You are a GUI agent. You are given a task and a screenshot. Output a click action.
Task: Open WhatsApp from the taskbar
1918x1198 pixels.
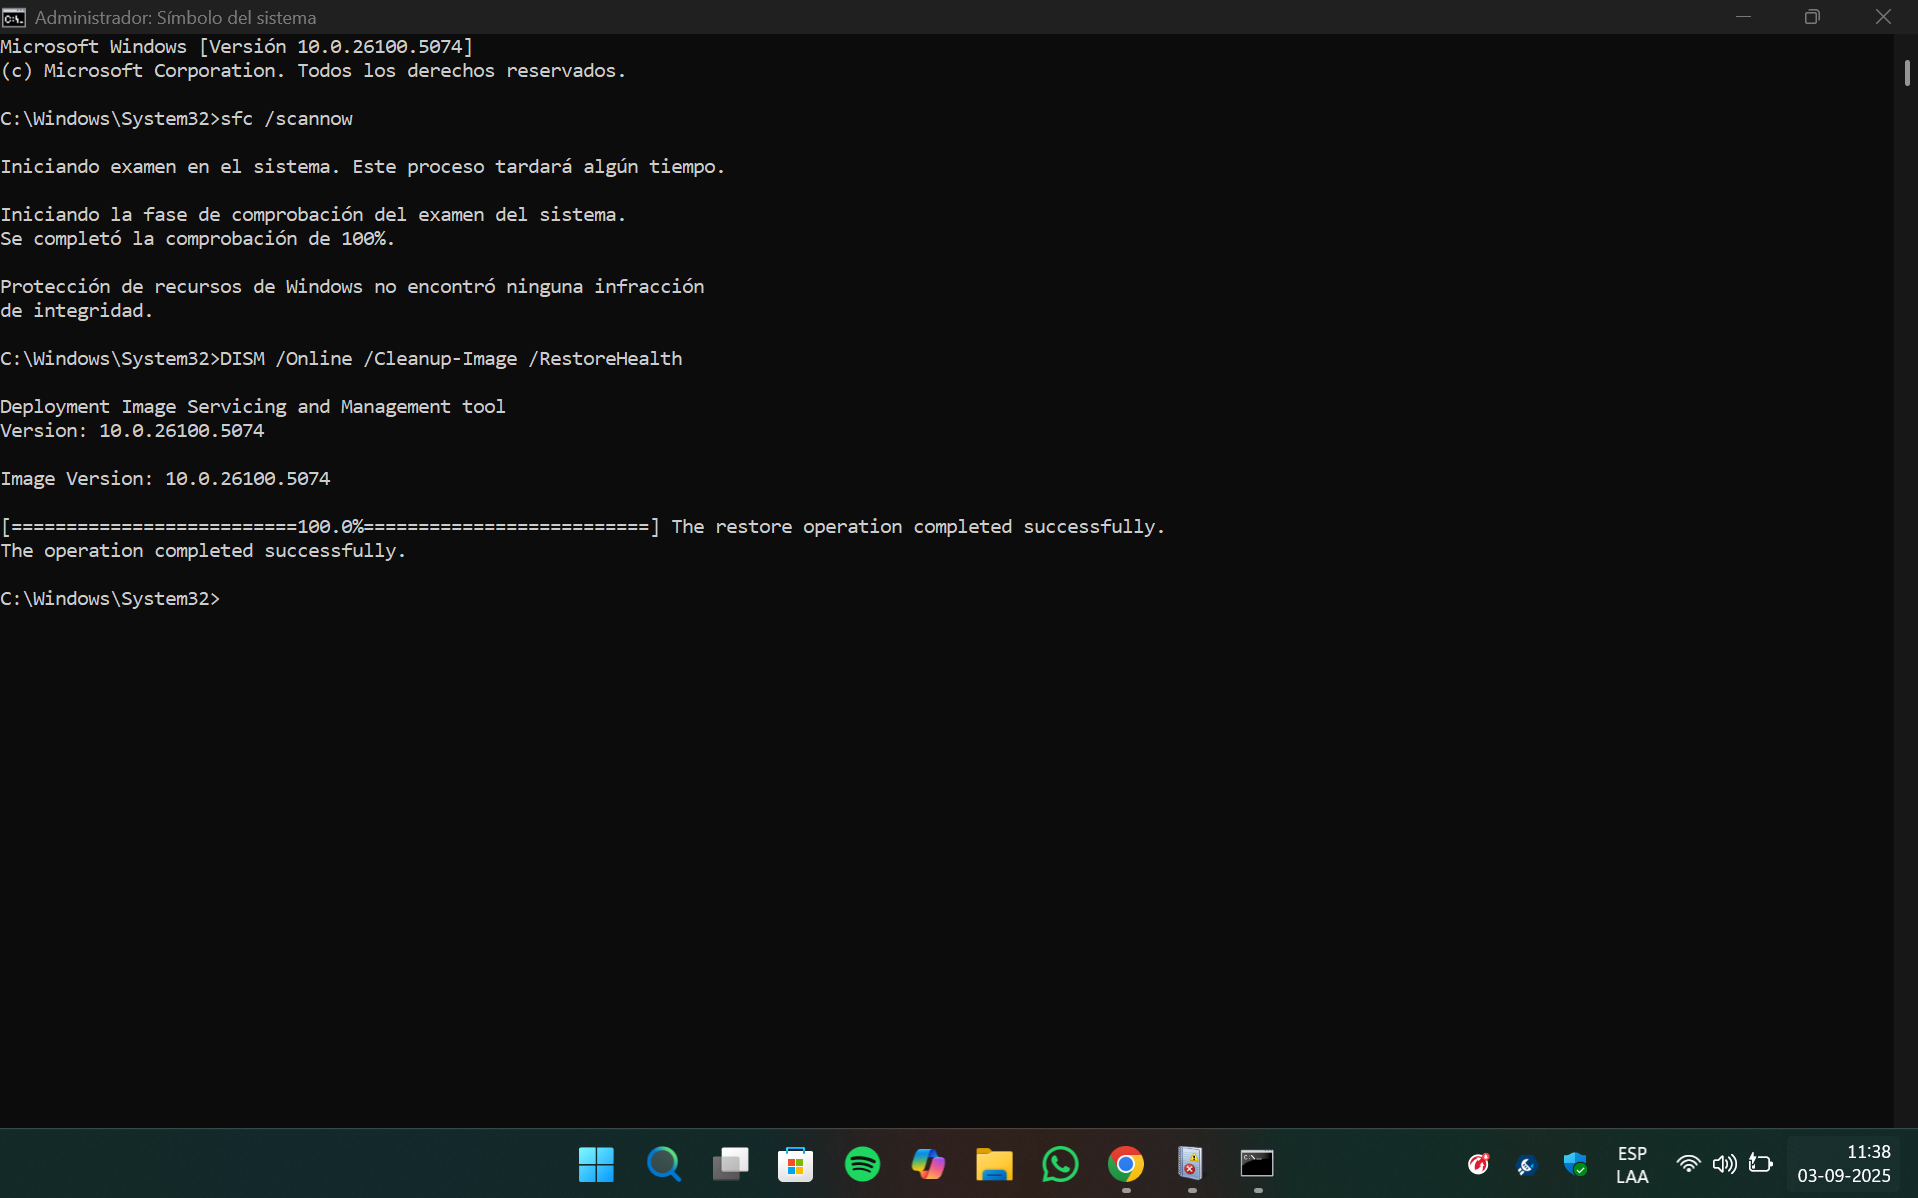[1060, 1164]
